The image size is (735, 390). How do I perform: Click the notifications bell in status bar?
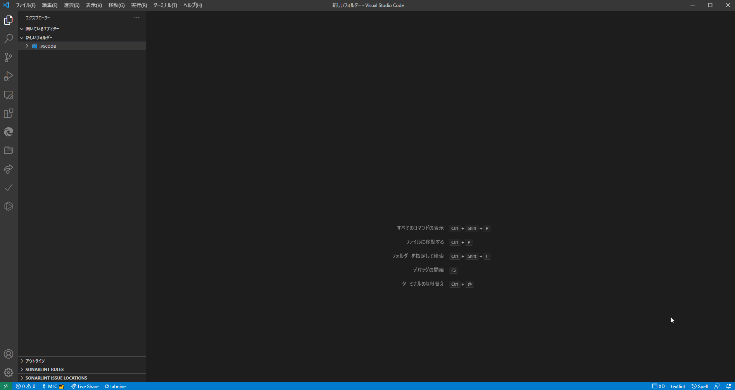(x=728, y=386)
